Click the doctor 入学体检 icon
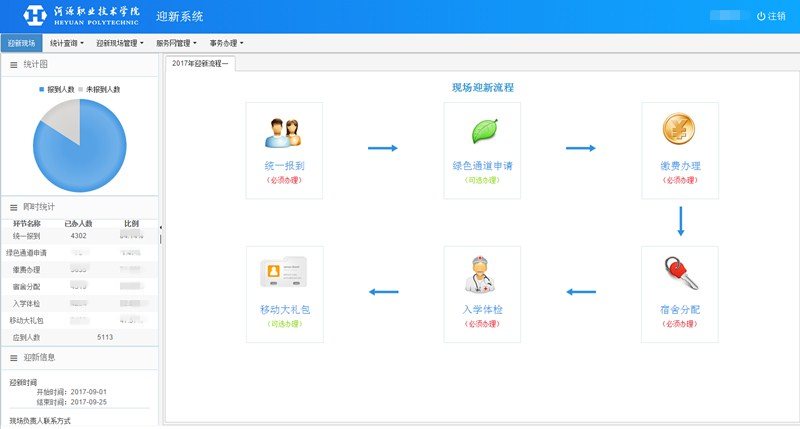Screen dimensions: 800x429 tap(483, 275)
